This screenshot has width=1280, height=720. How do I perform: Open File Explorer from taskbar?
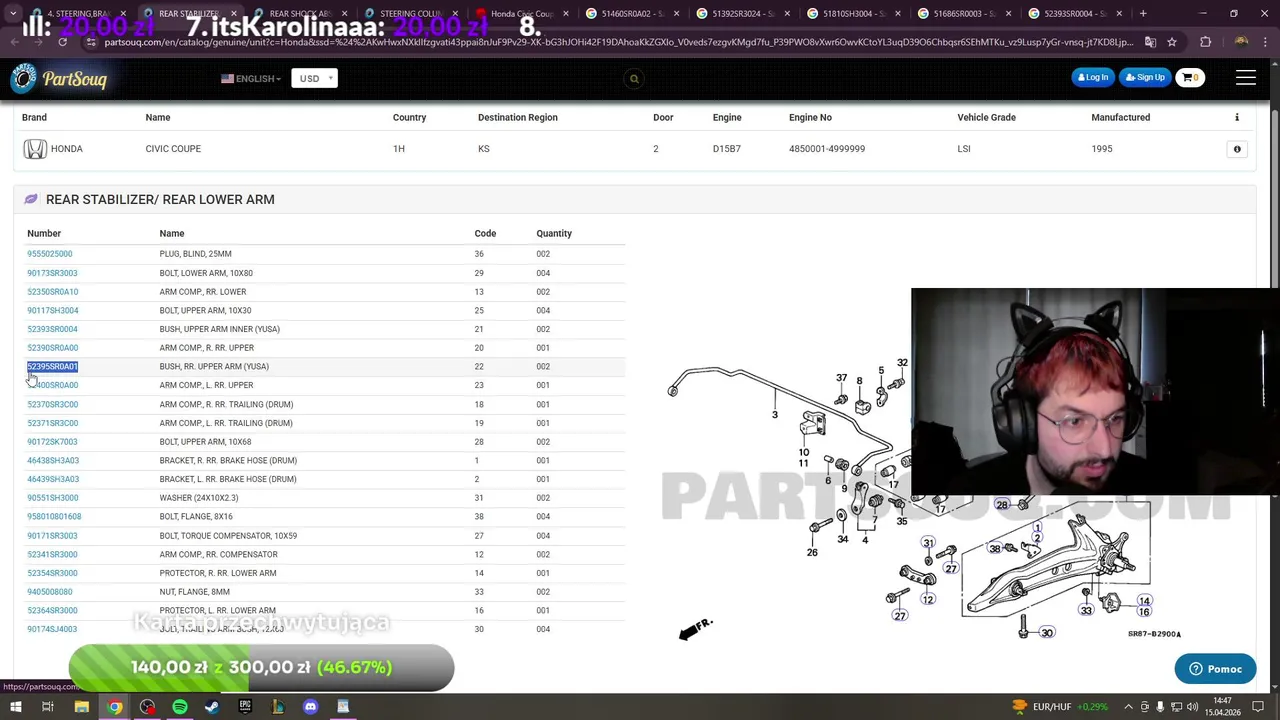click(82, 707)
